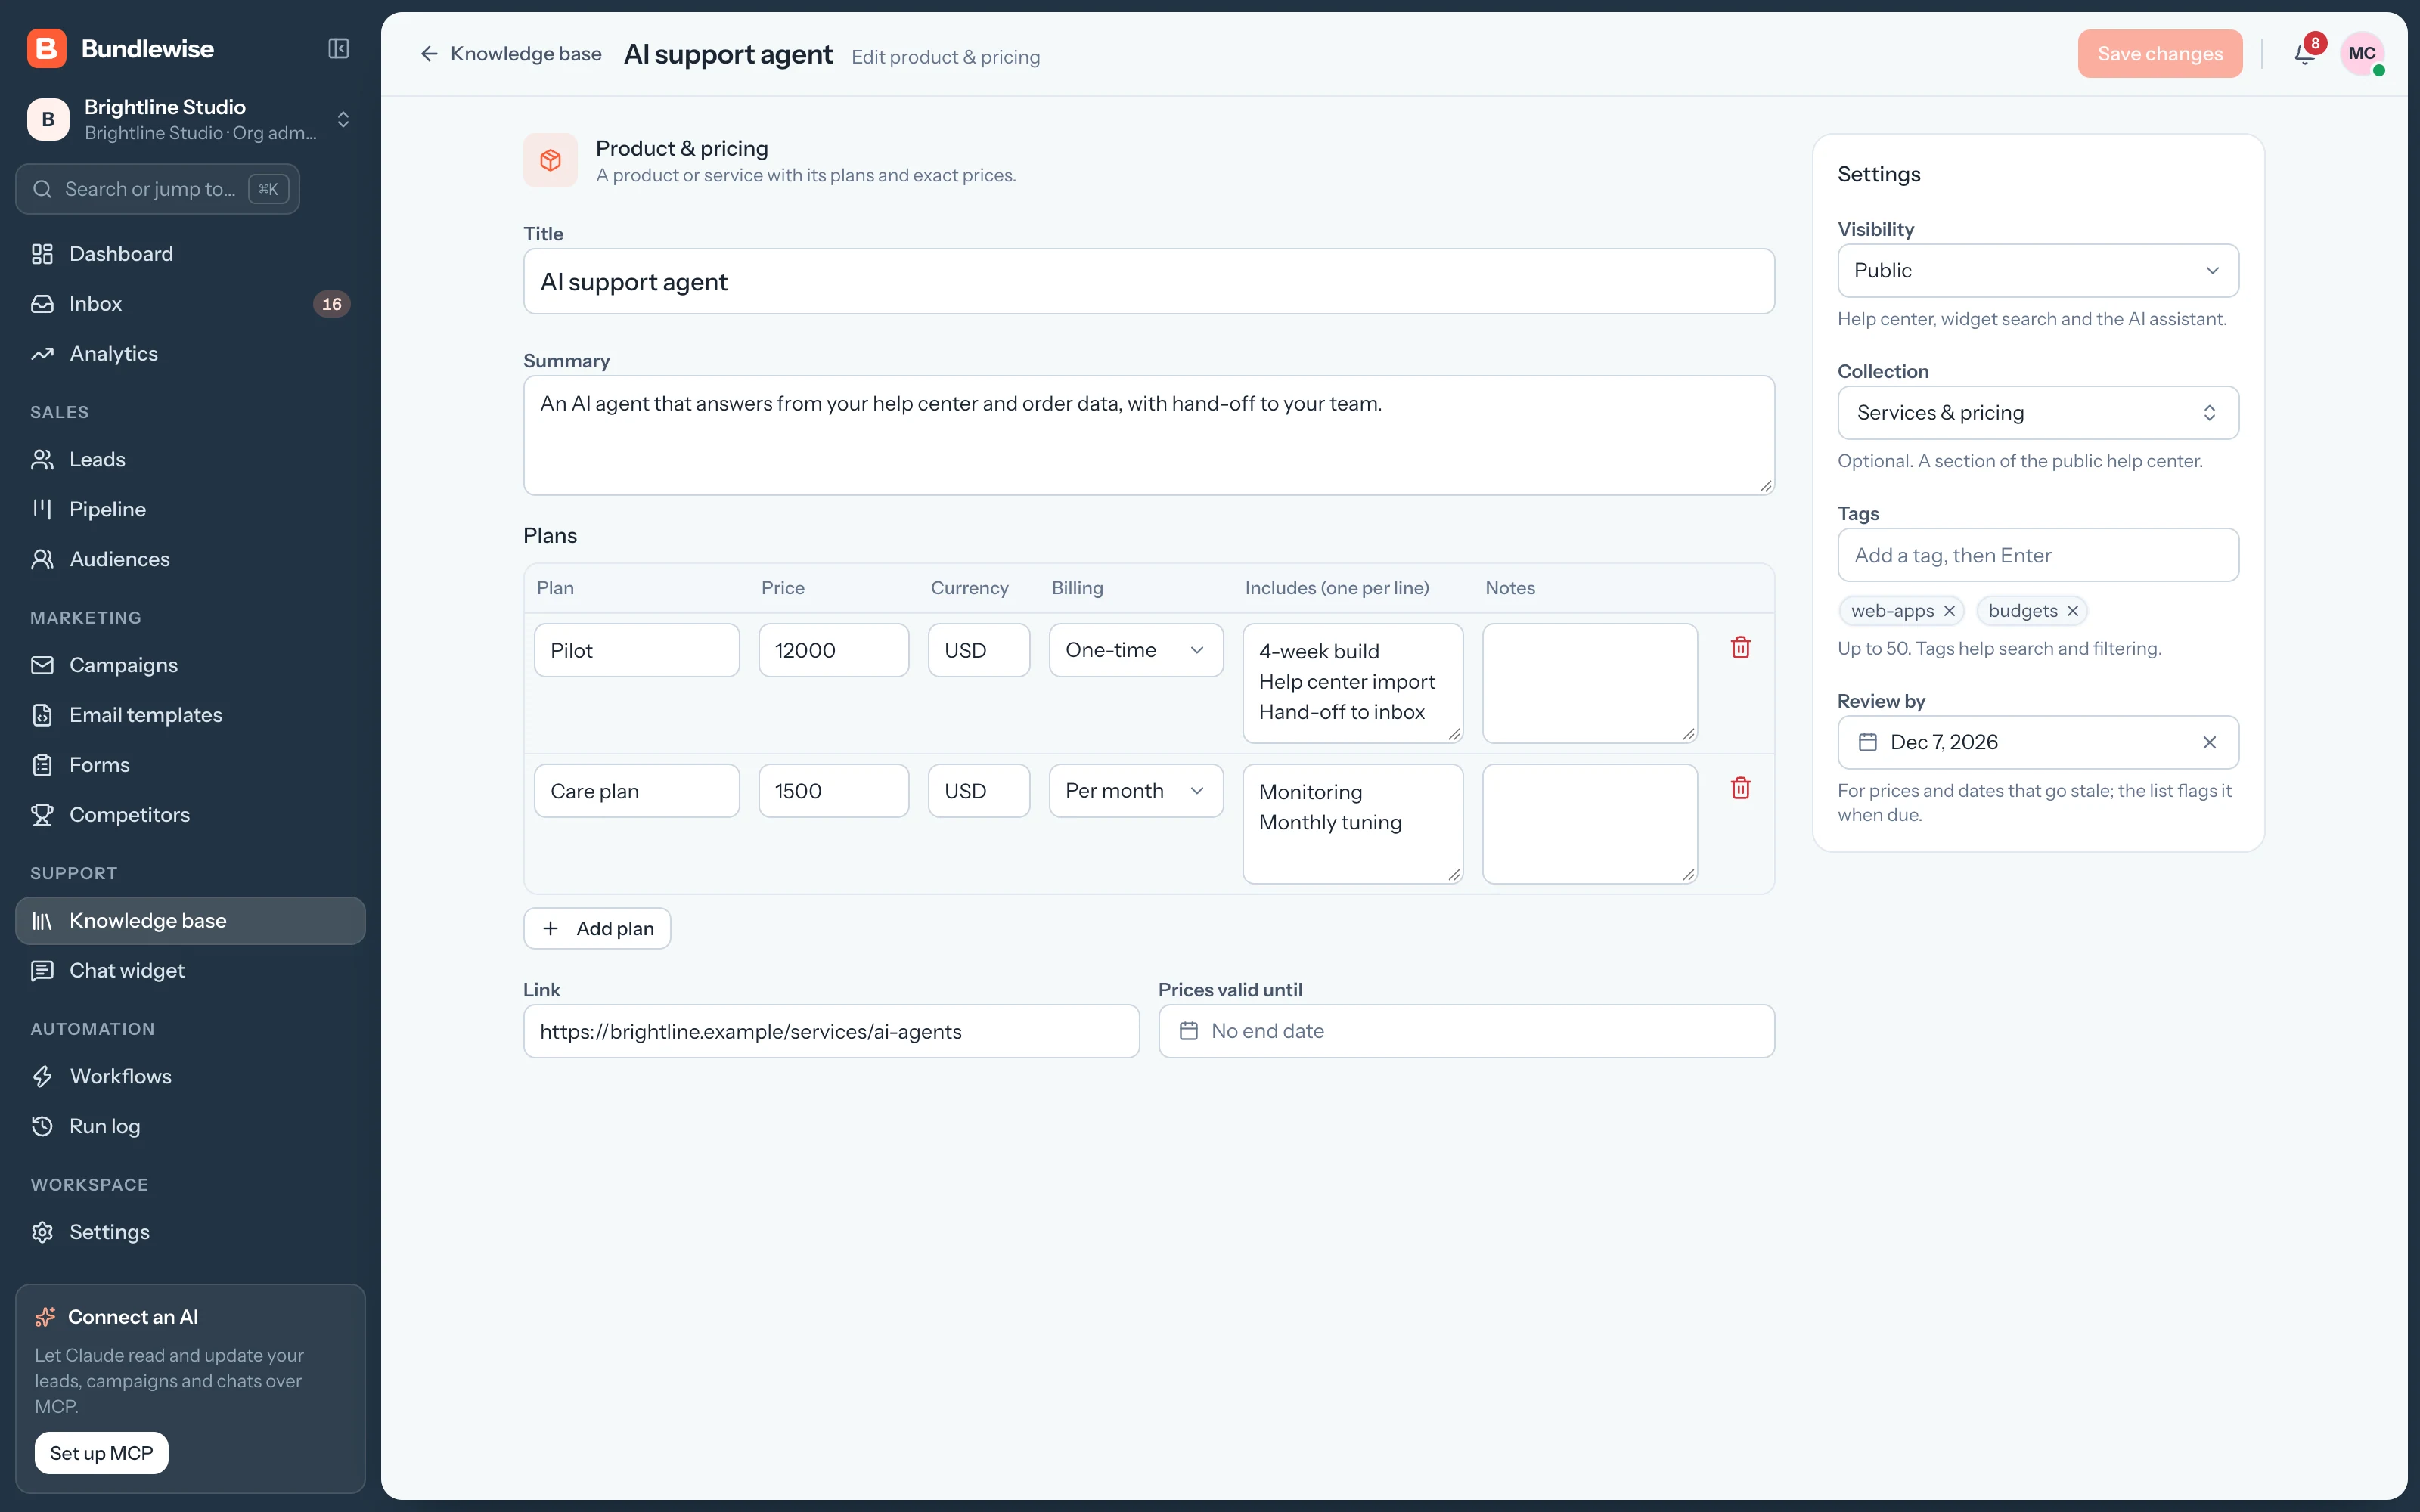
Task: Click the Bundlewise logo icon
Action: (x=47, y=49)
